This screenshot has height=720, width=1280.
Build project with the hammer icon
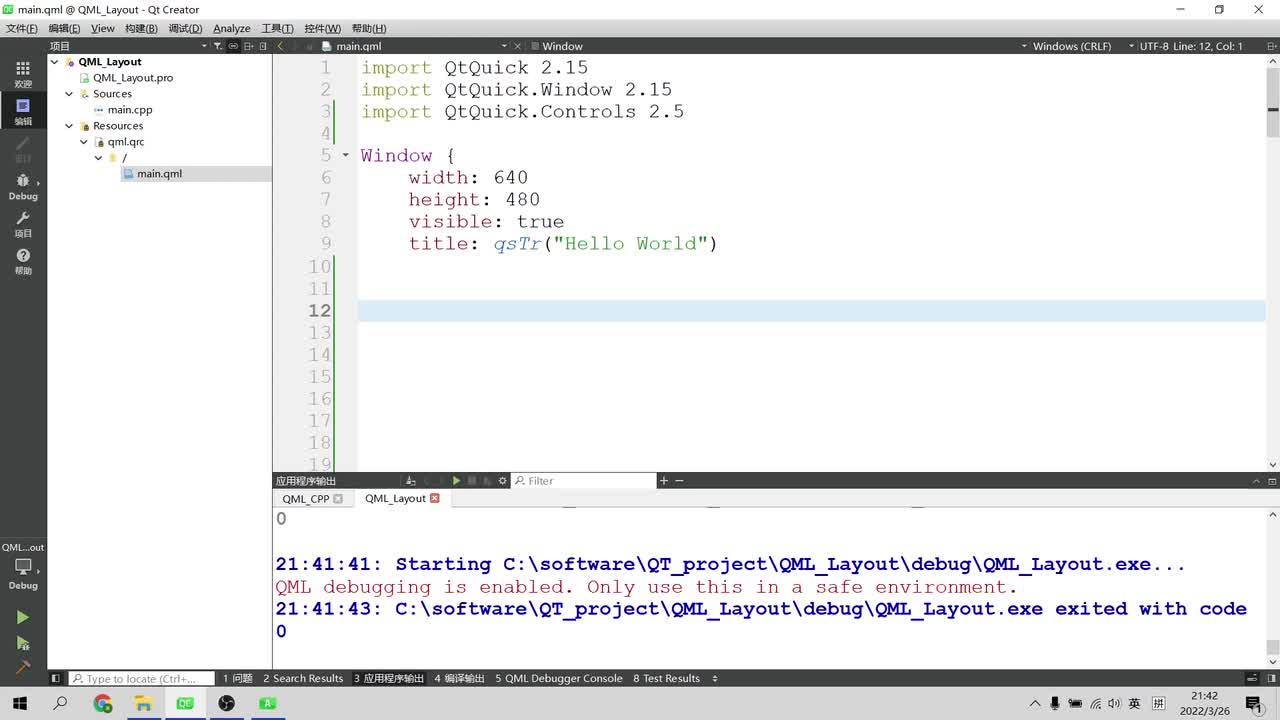coord(23,667)
